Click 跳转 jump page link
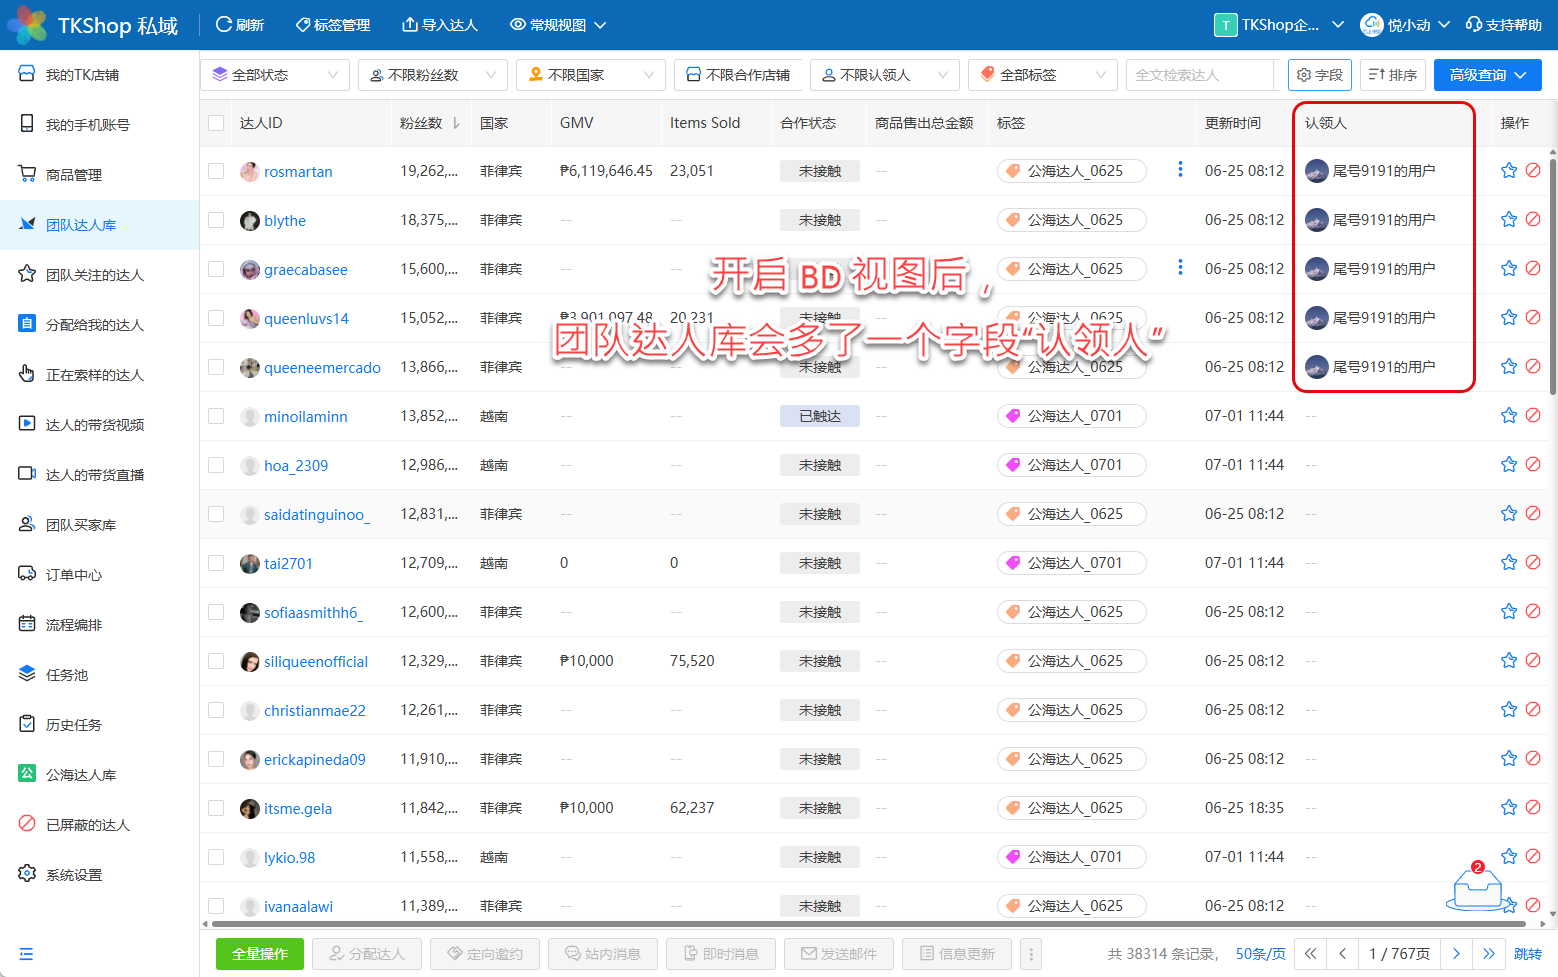1558x977 pixels. click(1528, 954)
